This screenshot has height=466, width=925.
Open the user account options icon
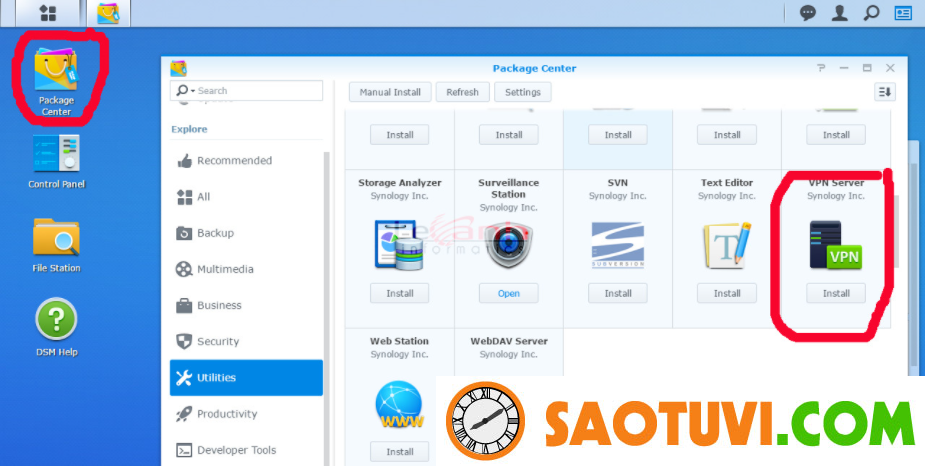pos(840,13)
